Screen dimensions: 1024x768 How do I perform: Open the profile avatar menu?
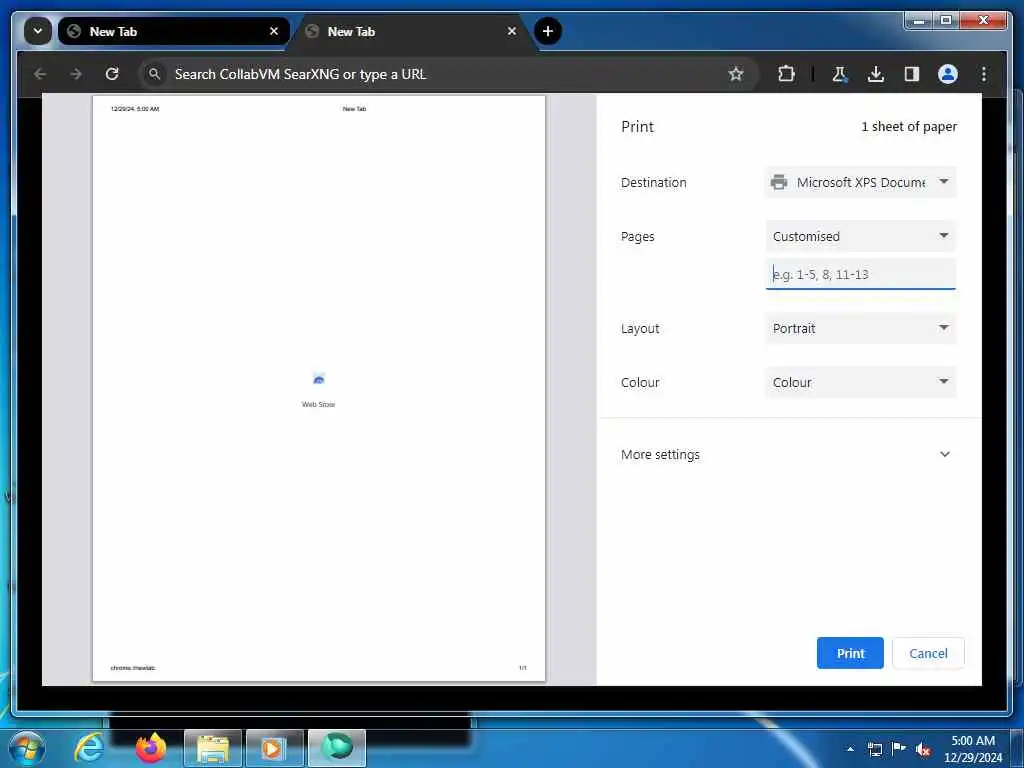948,74
